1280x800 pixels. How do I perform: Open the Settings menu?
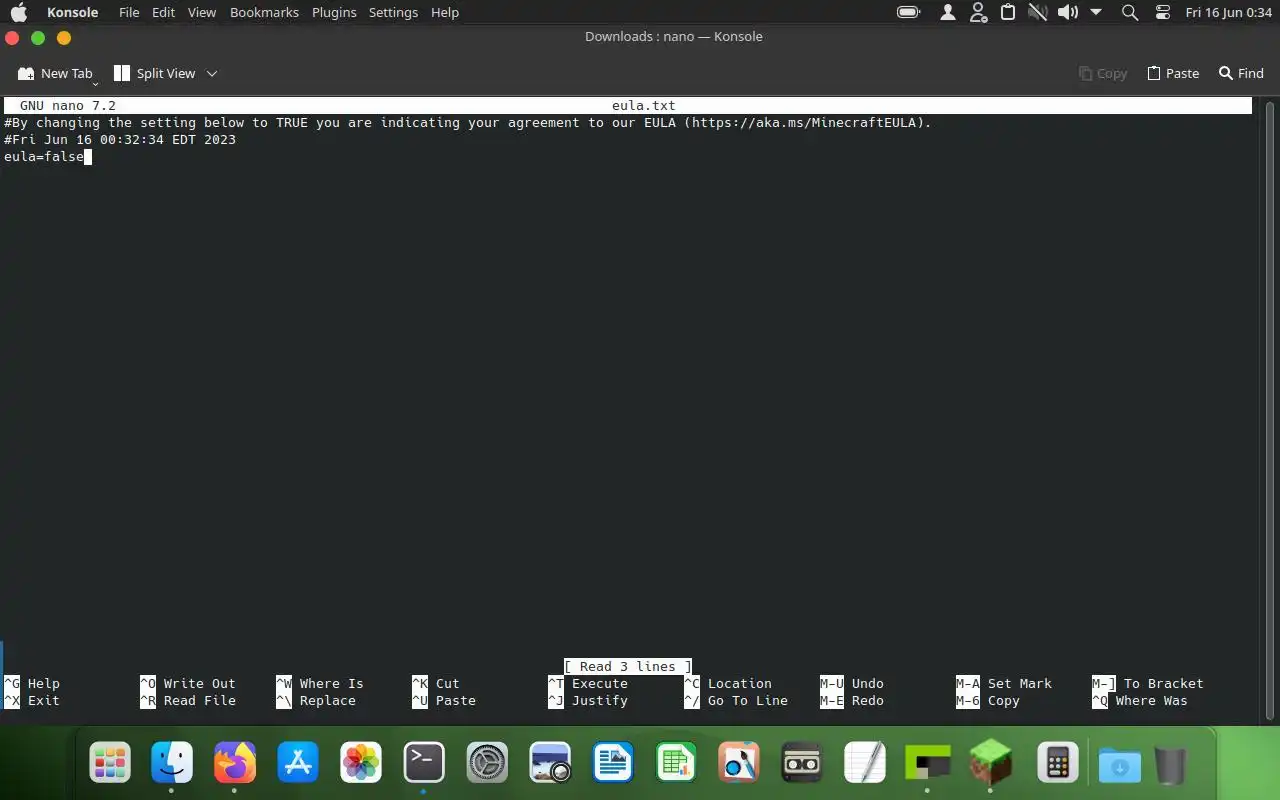pos(393,12)
